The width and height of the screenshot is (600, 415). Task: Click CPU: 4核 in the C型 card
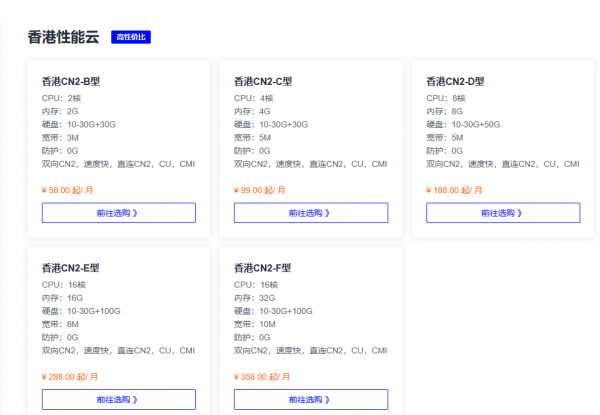click(x=254, y=98)
